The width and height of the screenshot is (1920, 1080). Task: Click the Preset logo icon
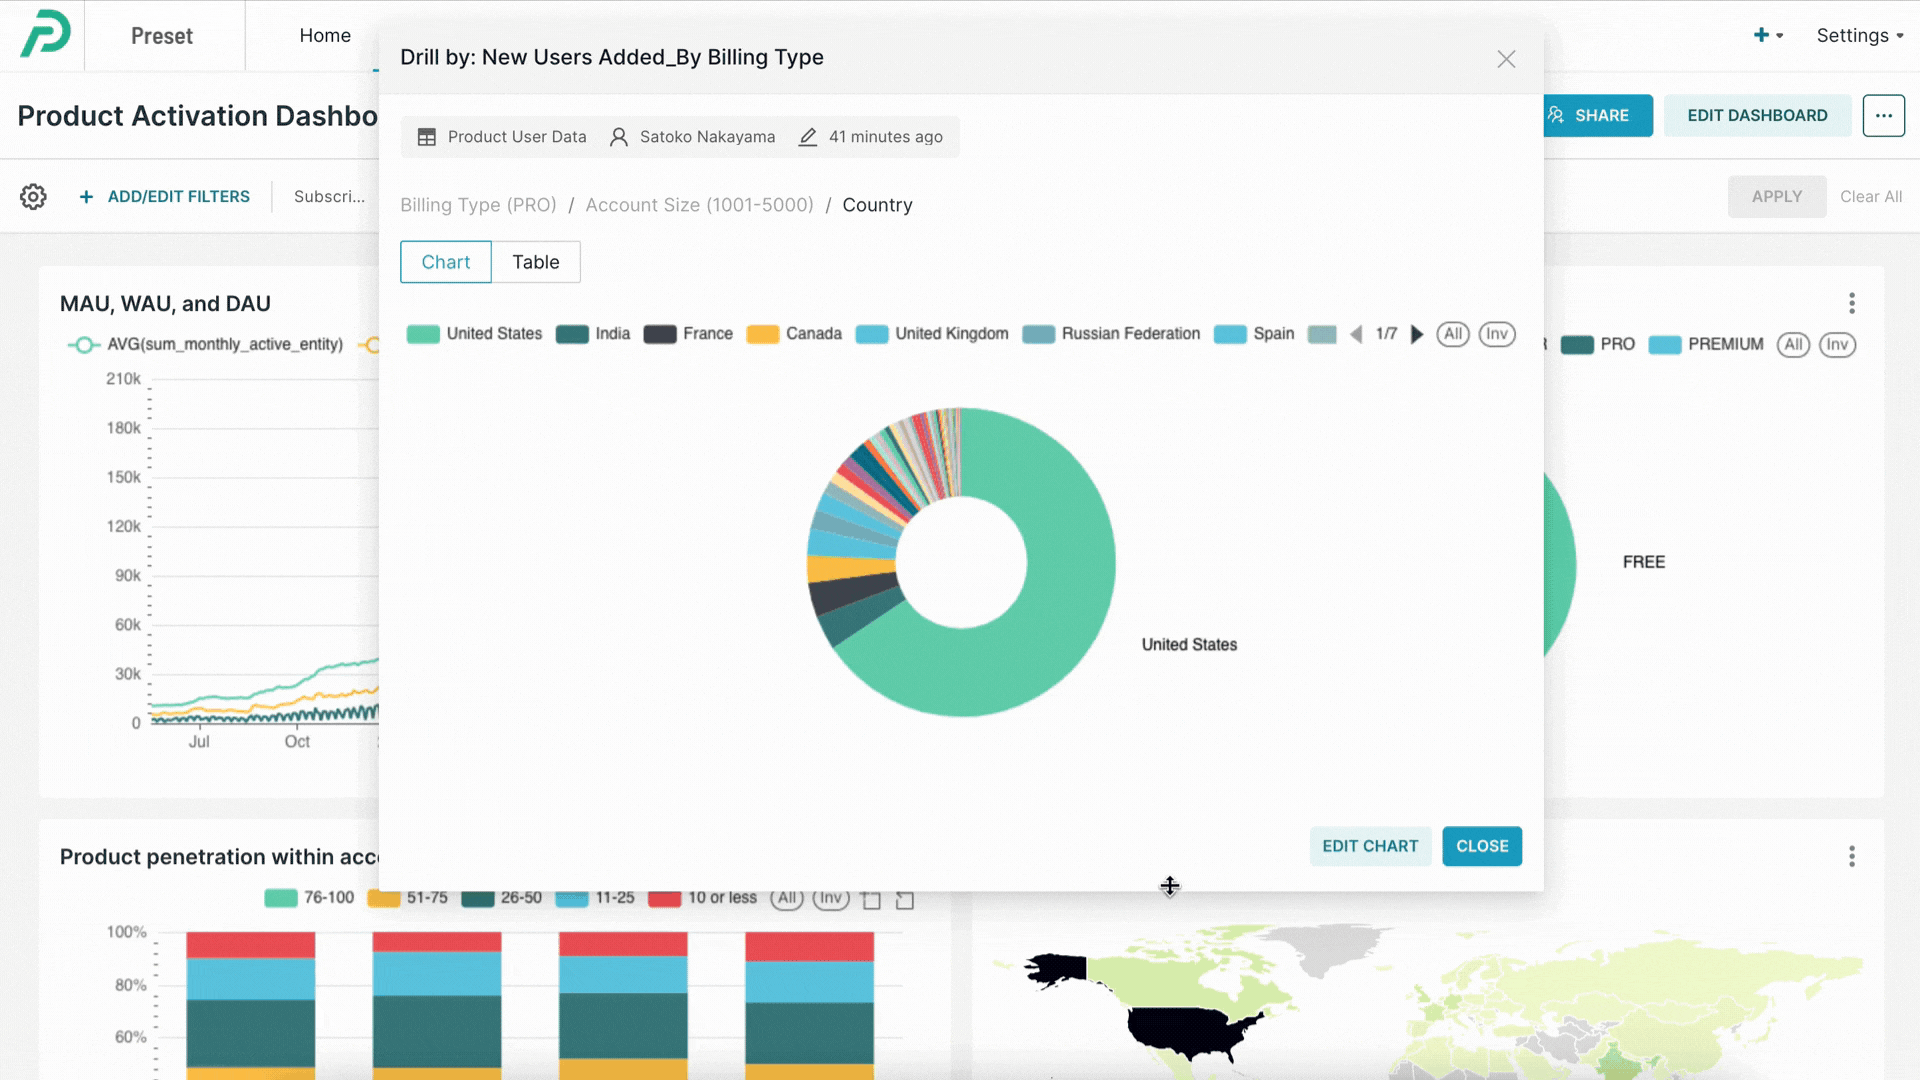[x=45, y=34]
